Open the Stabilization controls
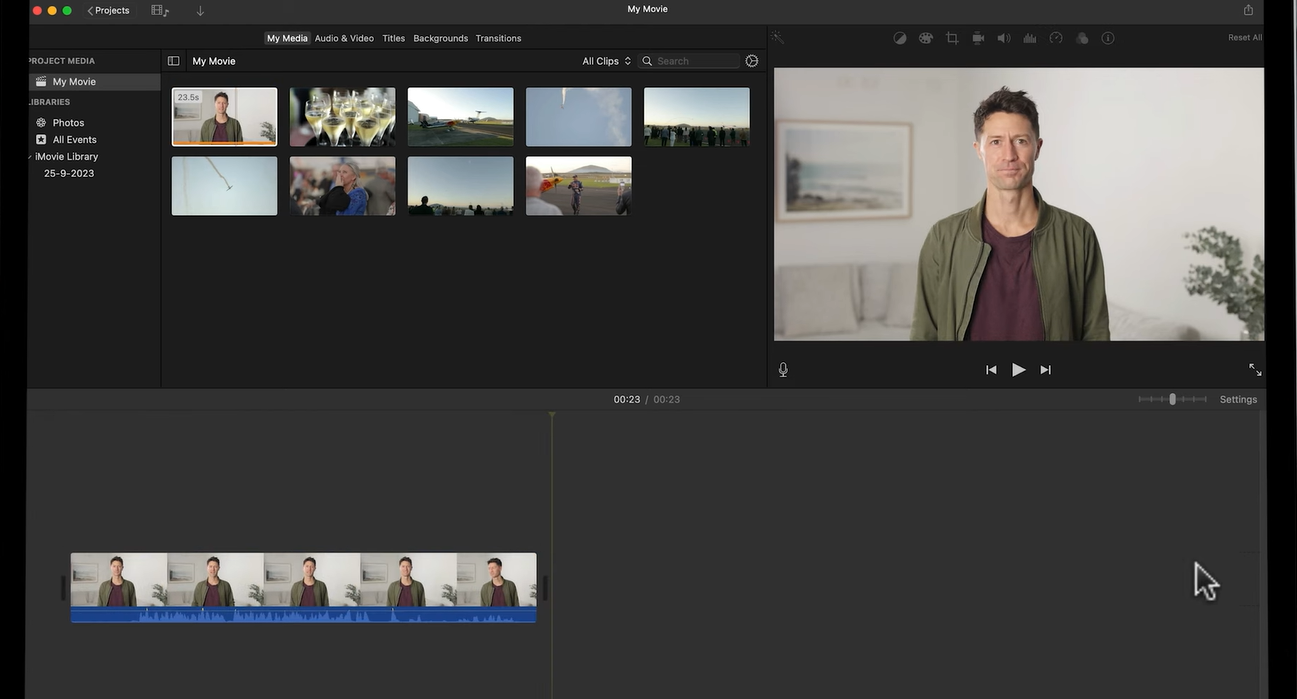1297x699 pixels. (978, 37)
